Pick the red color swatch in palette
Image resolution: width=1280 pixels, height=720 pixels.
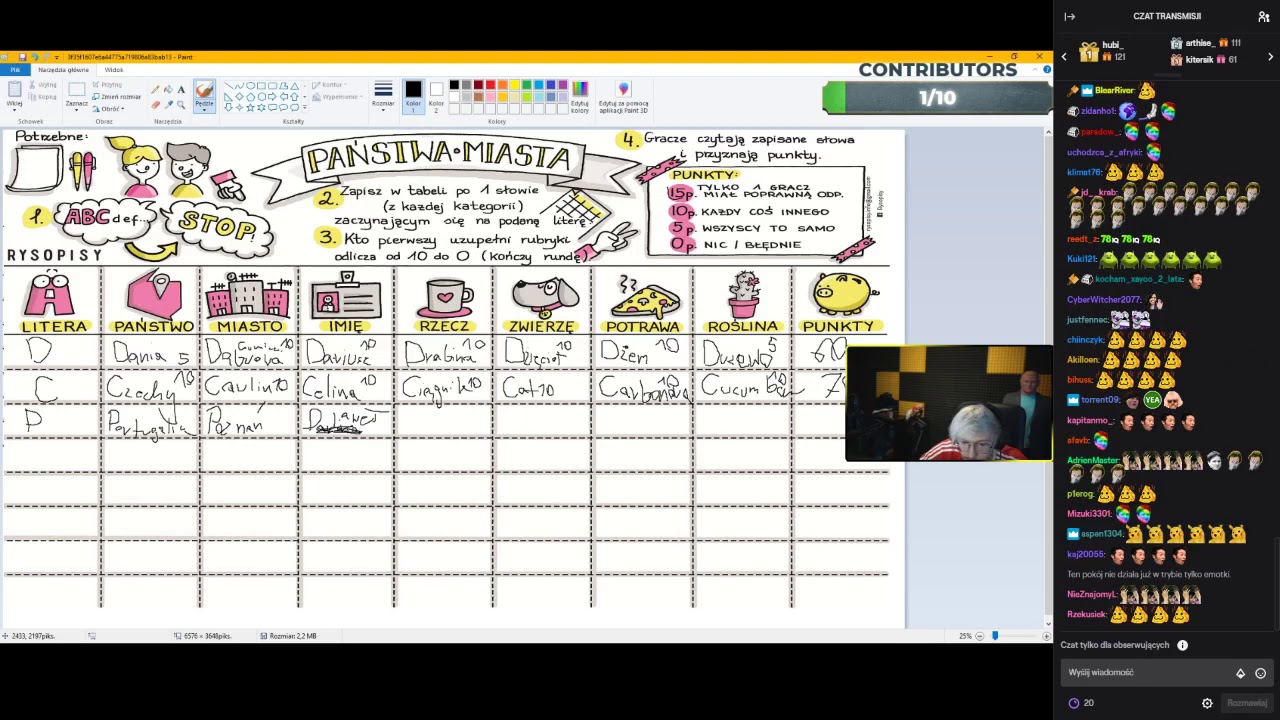pos(490,85)
